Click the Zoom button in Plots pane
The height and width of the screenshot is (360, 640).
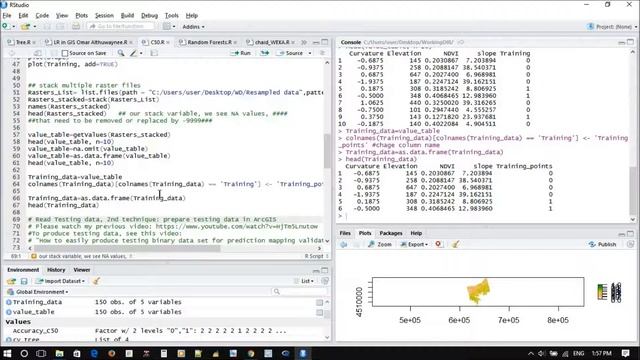pyautogui.click(x=380, y=244)
